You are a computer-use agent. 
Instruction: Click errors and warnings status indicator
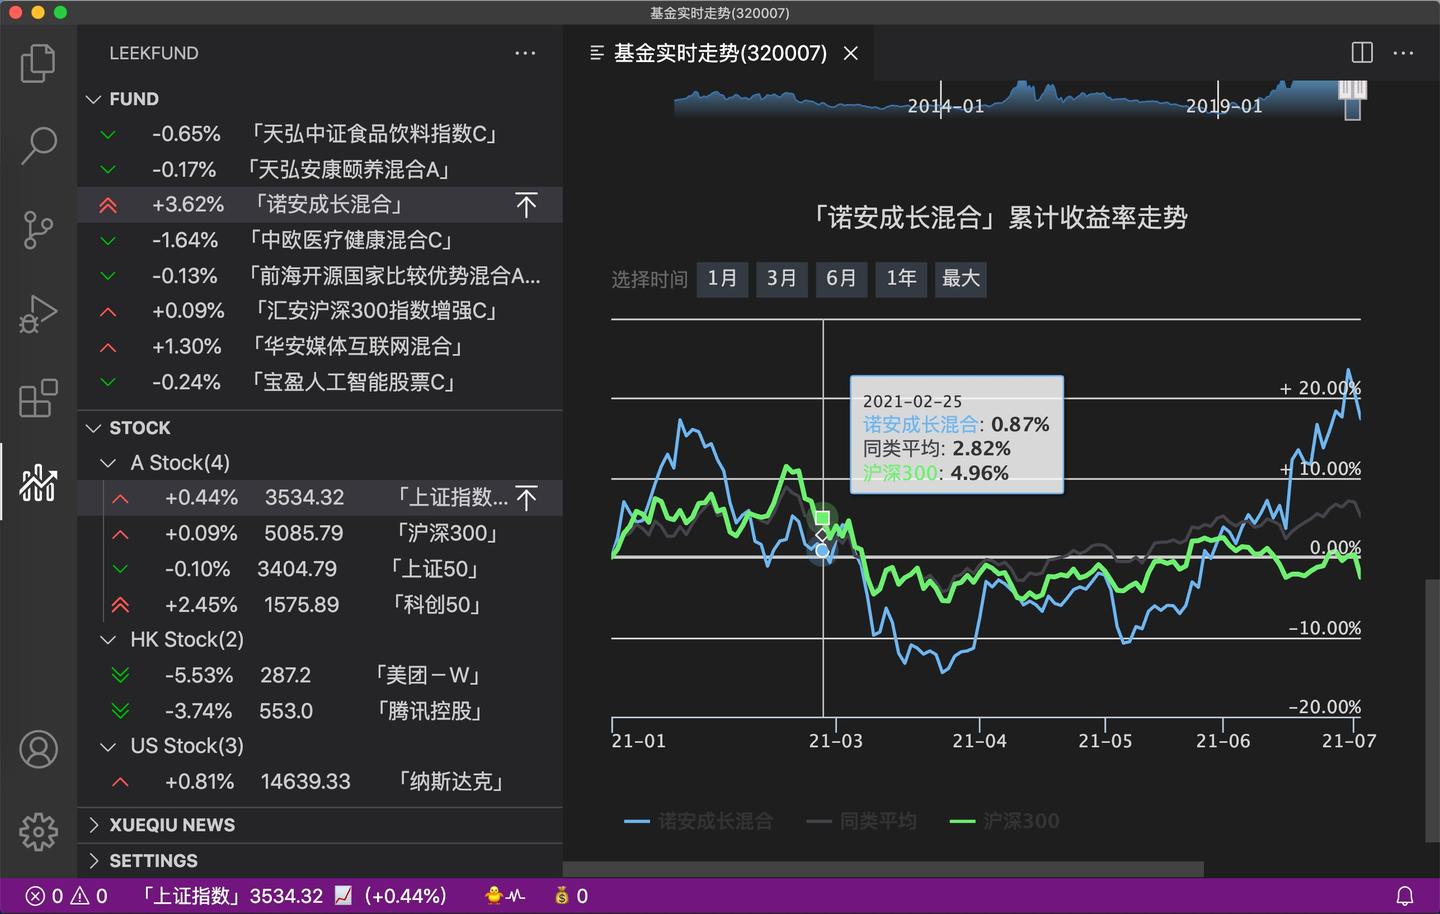(66, 896)
